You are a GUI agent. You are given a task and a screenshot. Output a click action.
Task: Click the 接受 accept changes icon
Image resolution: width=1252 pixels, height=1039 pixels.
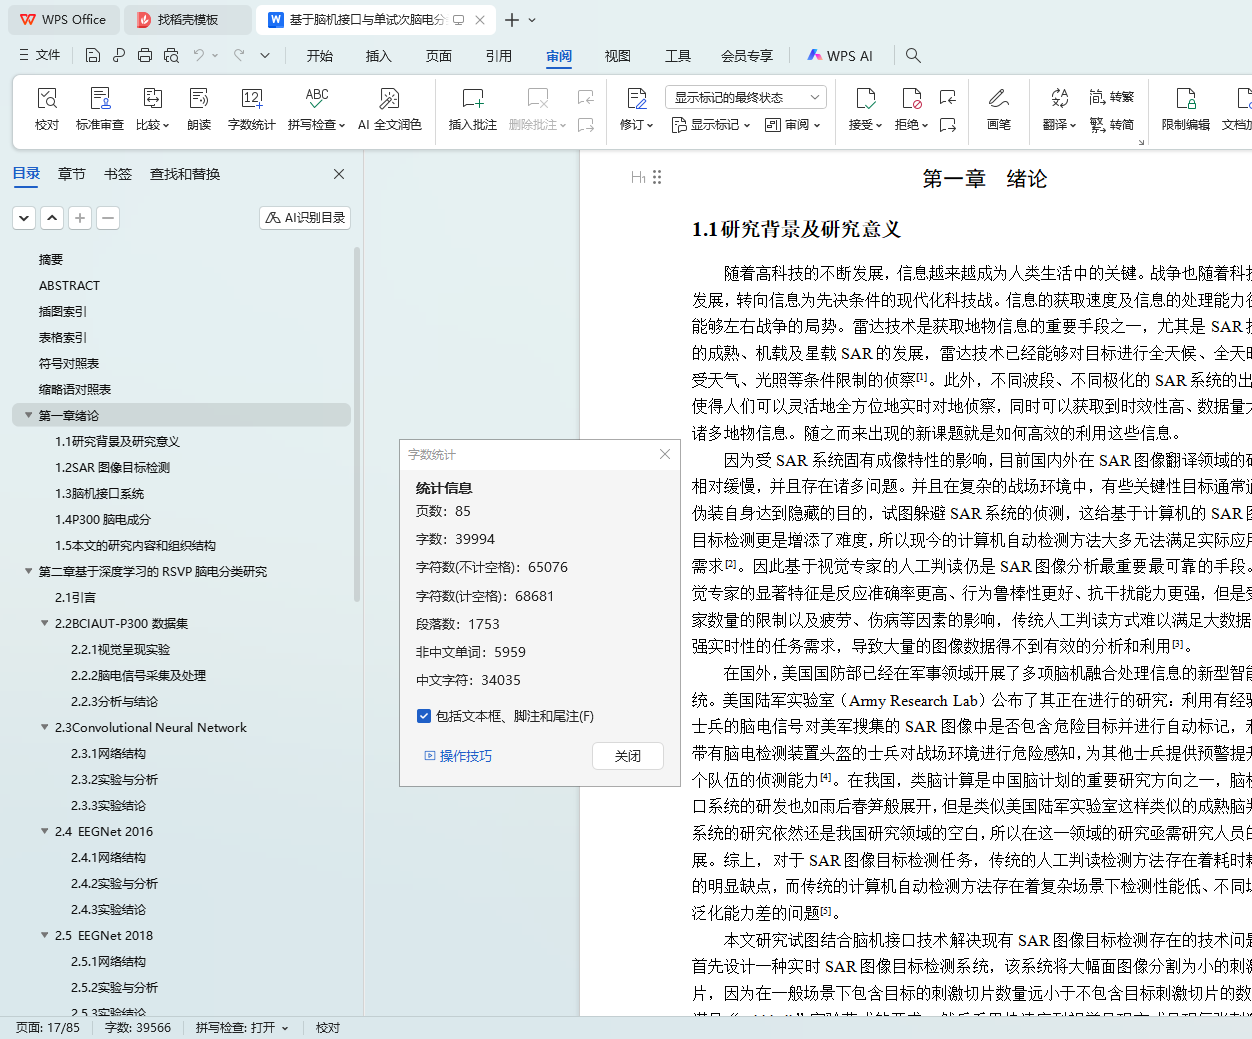pyautogui.click(x=866, y=98)
